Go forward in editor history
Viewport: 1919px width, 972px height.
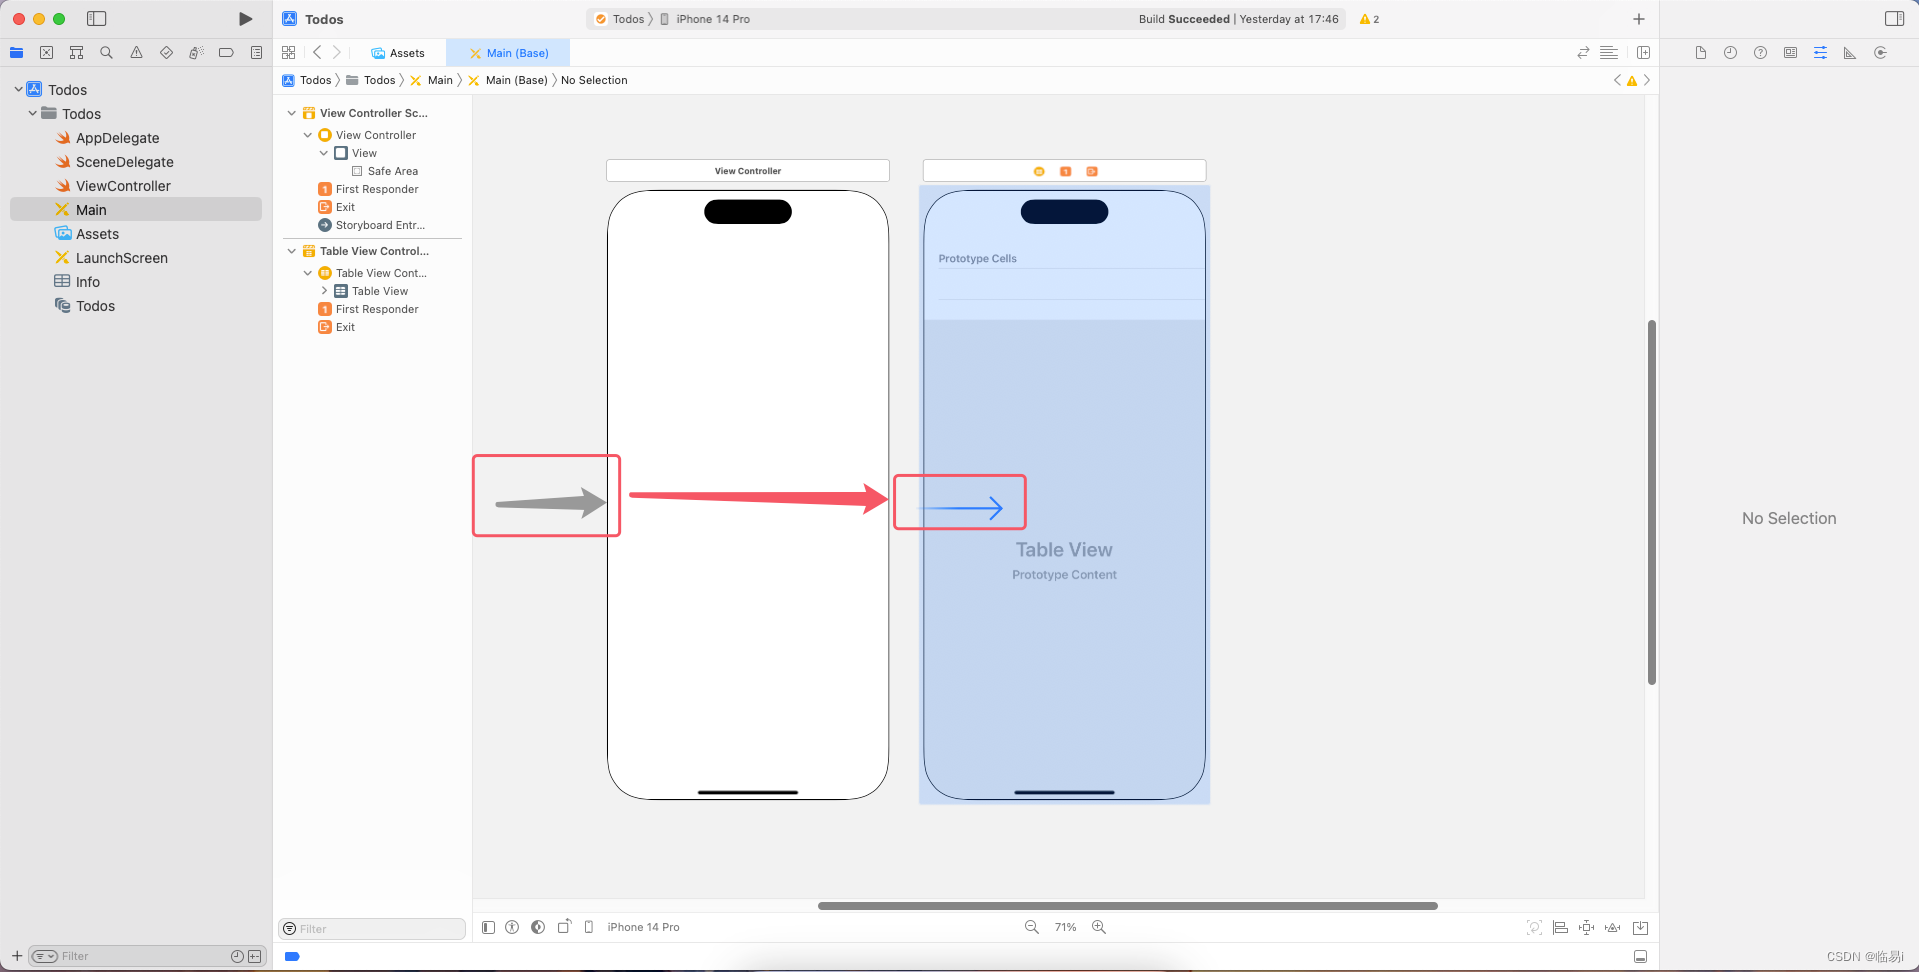click(x=337, y=53)
